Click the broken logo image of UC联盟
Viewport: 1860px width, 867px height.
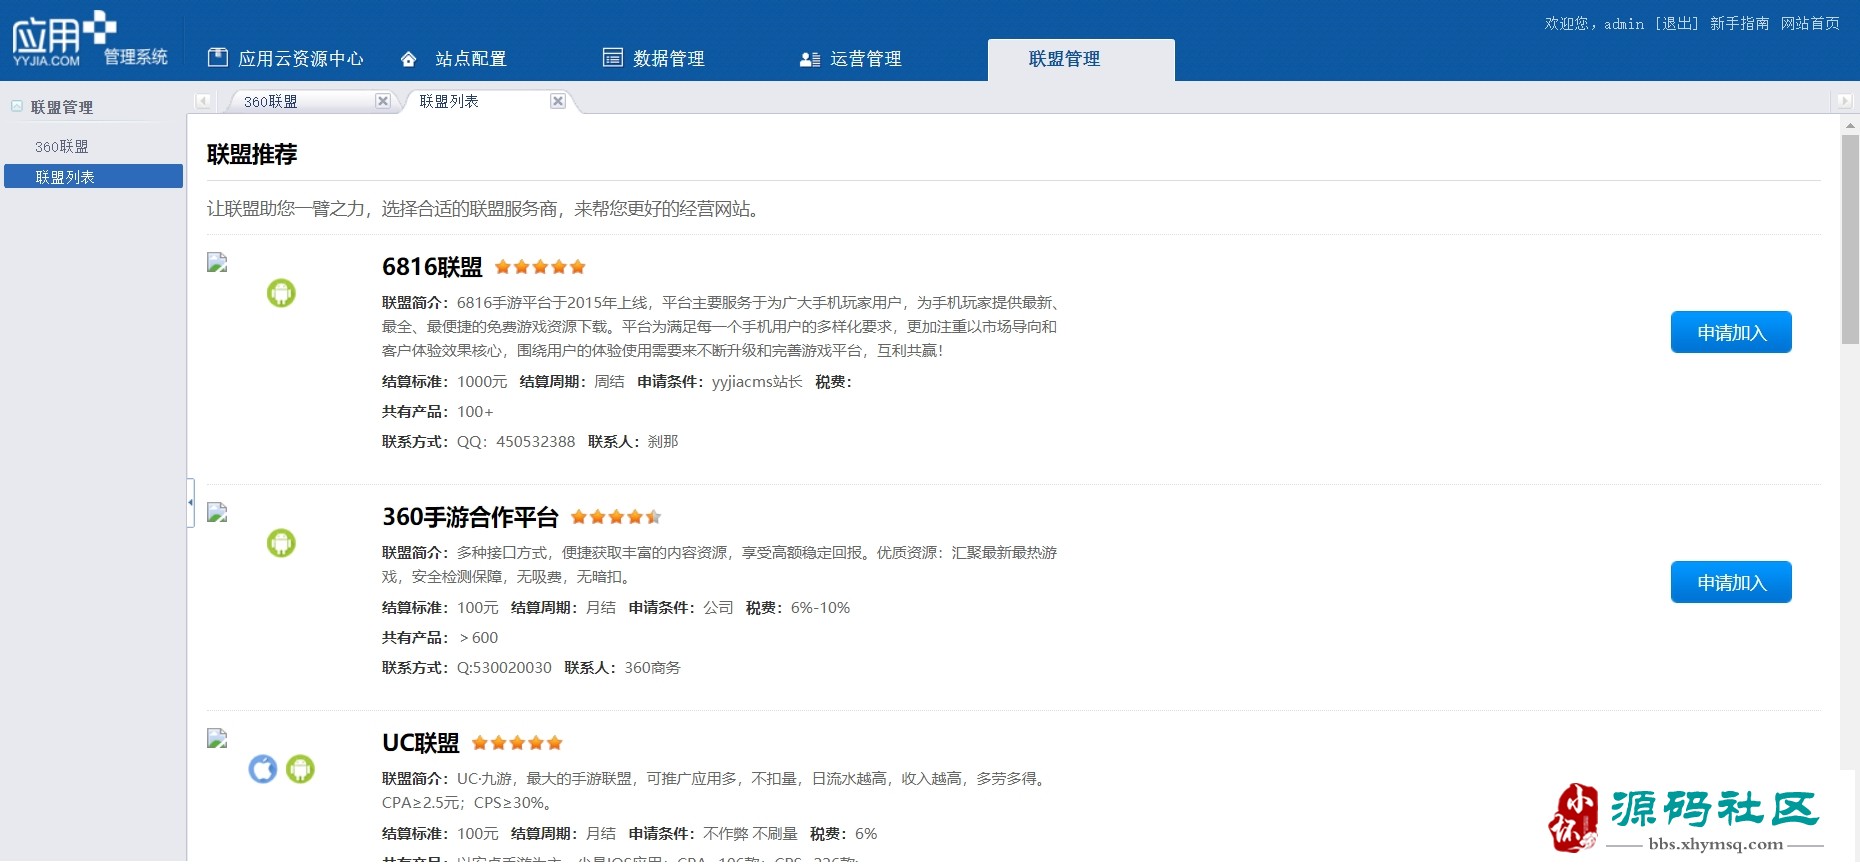(x=217, y=738)
